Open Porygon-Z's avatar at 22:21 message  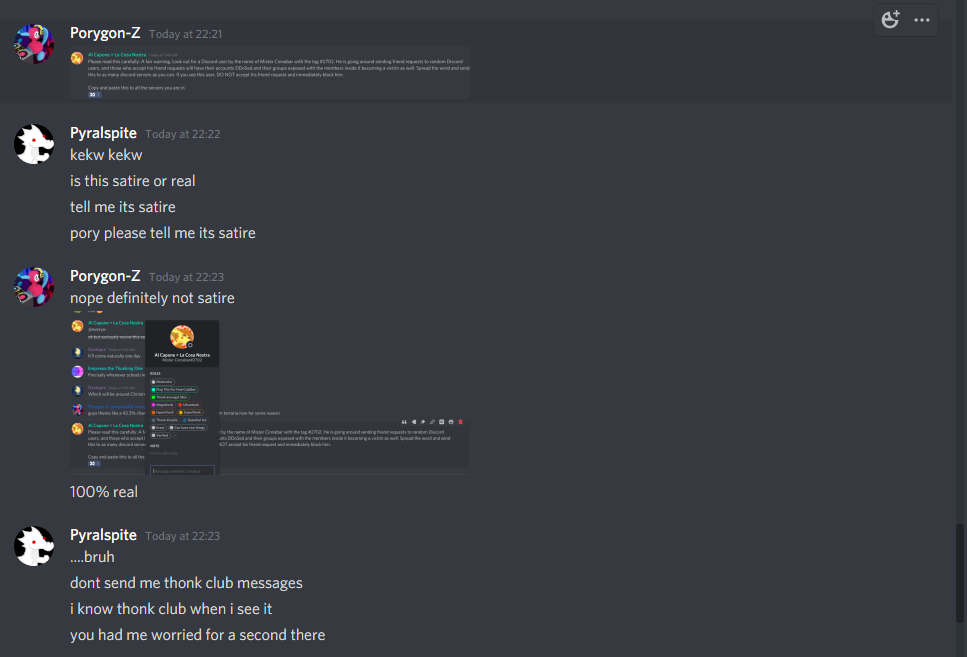click(34, 44)
